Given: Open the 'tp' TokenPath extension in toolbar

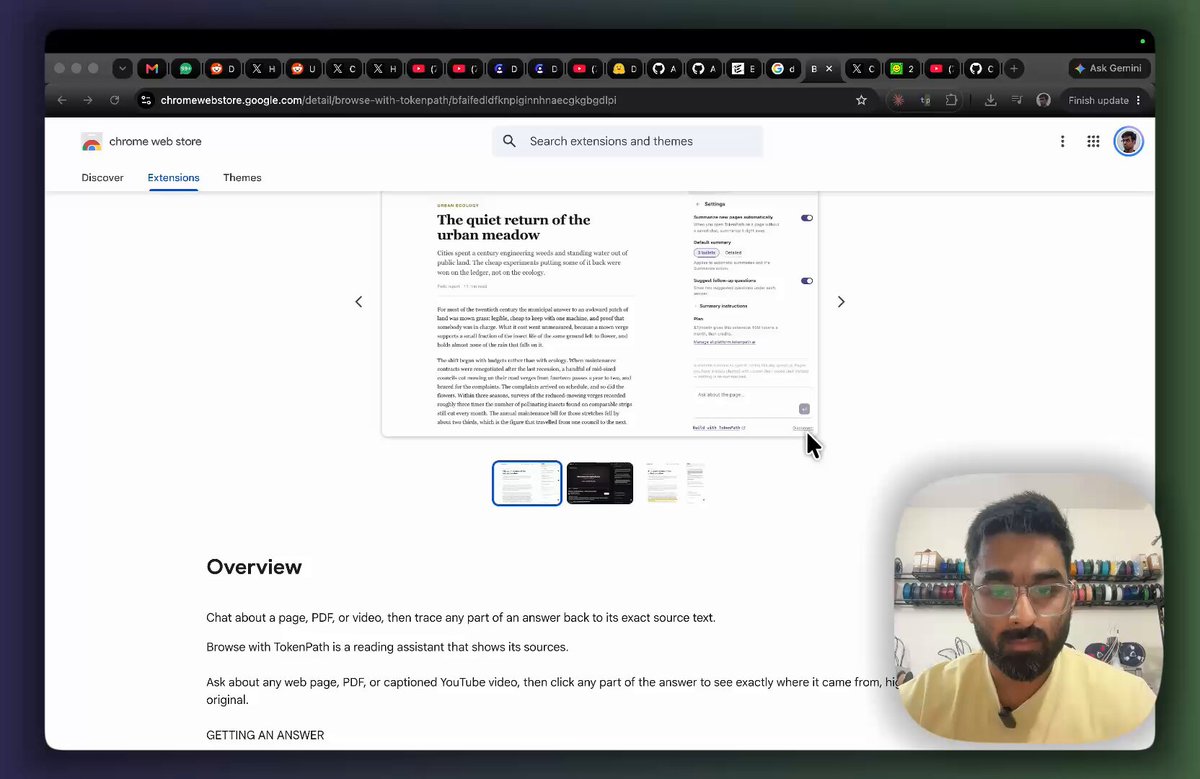Looking at the screenshot, I should point(925,100).
